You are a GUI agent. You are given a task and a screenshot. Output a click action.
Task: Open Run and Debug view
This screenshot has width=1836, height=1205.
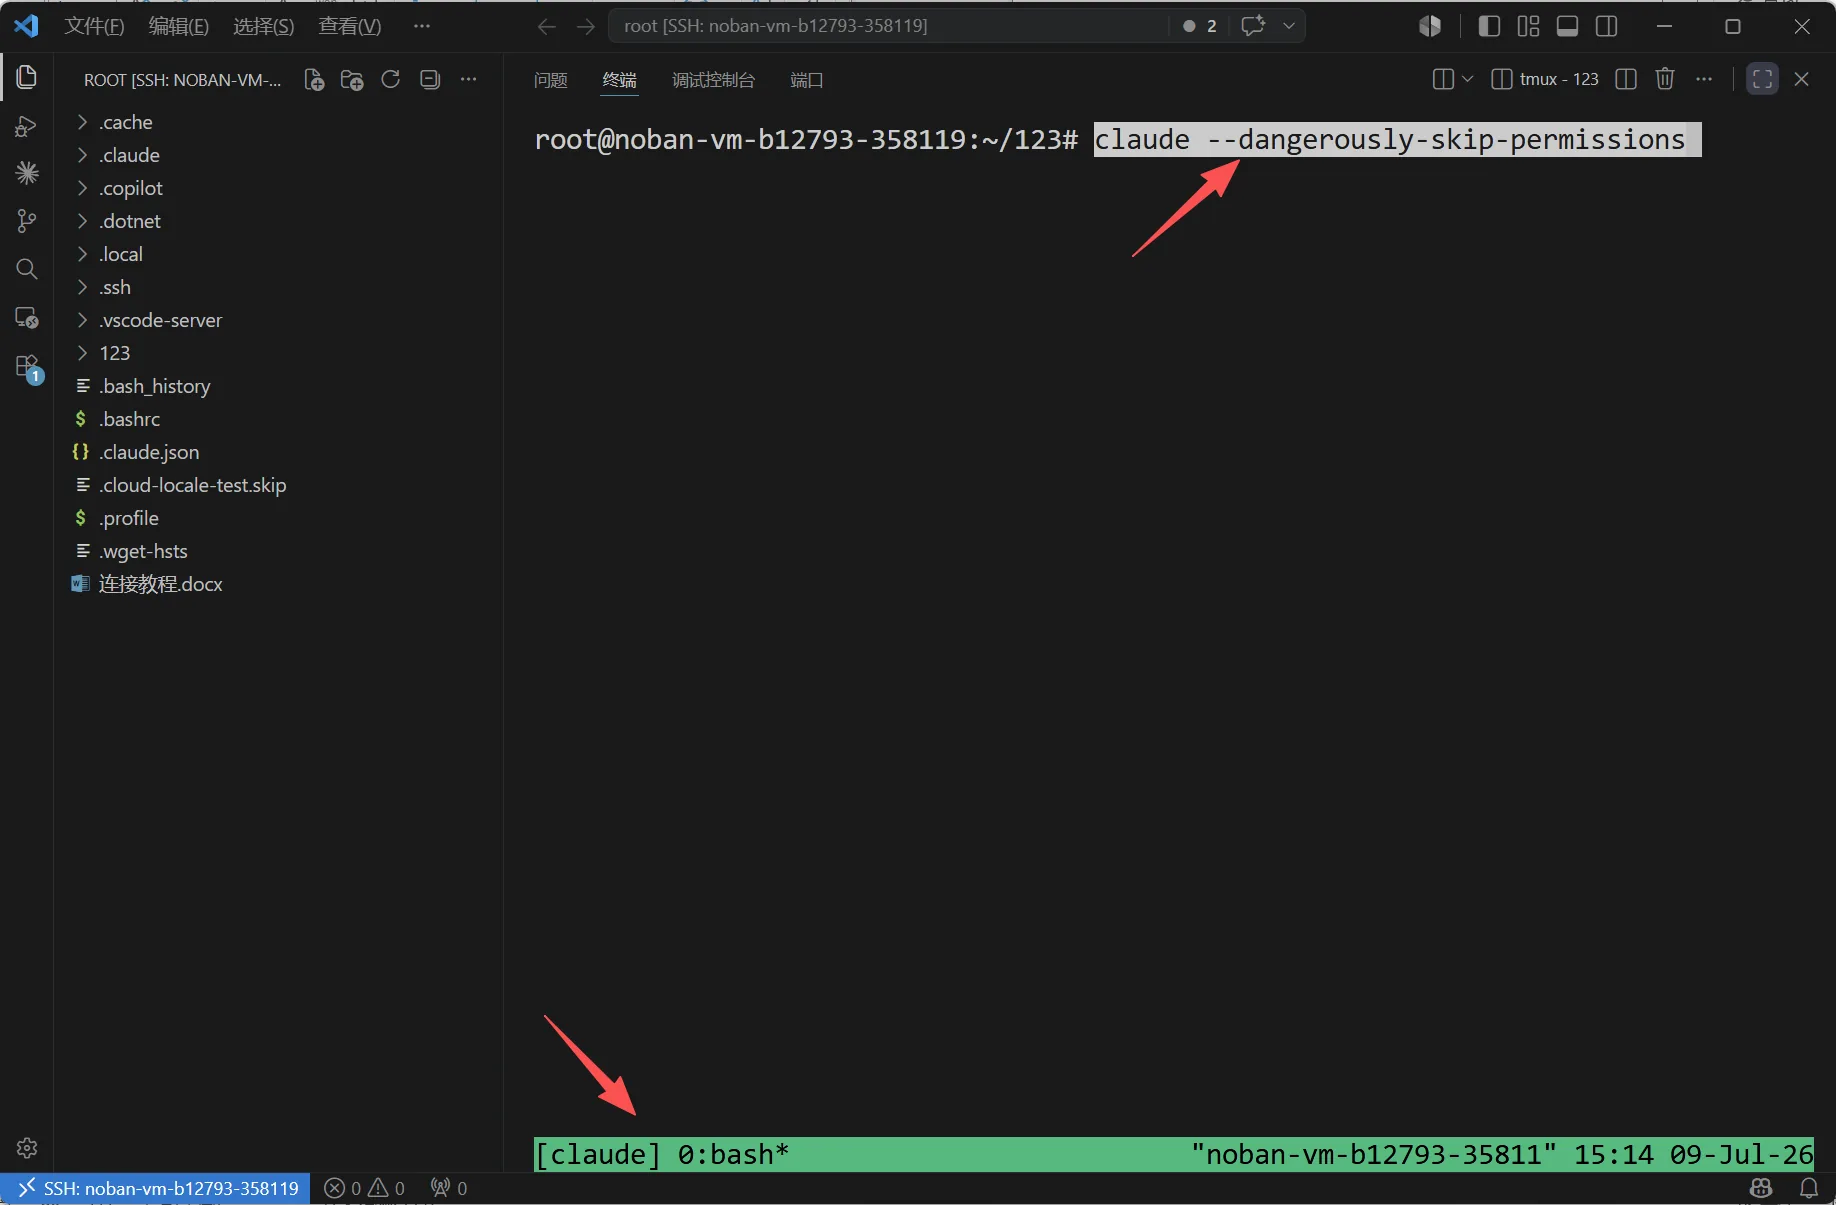tap(27, 126)
